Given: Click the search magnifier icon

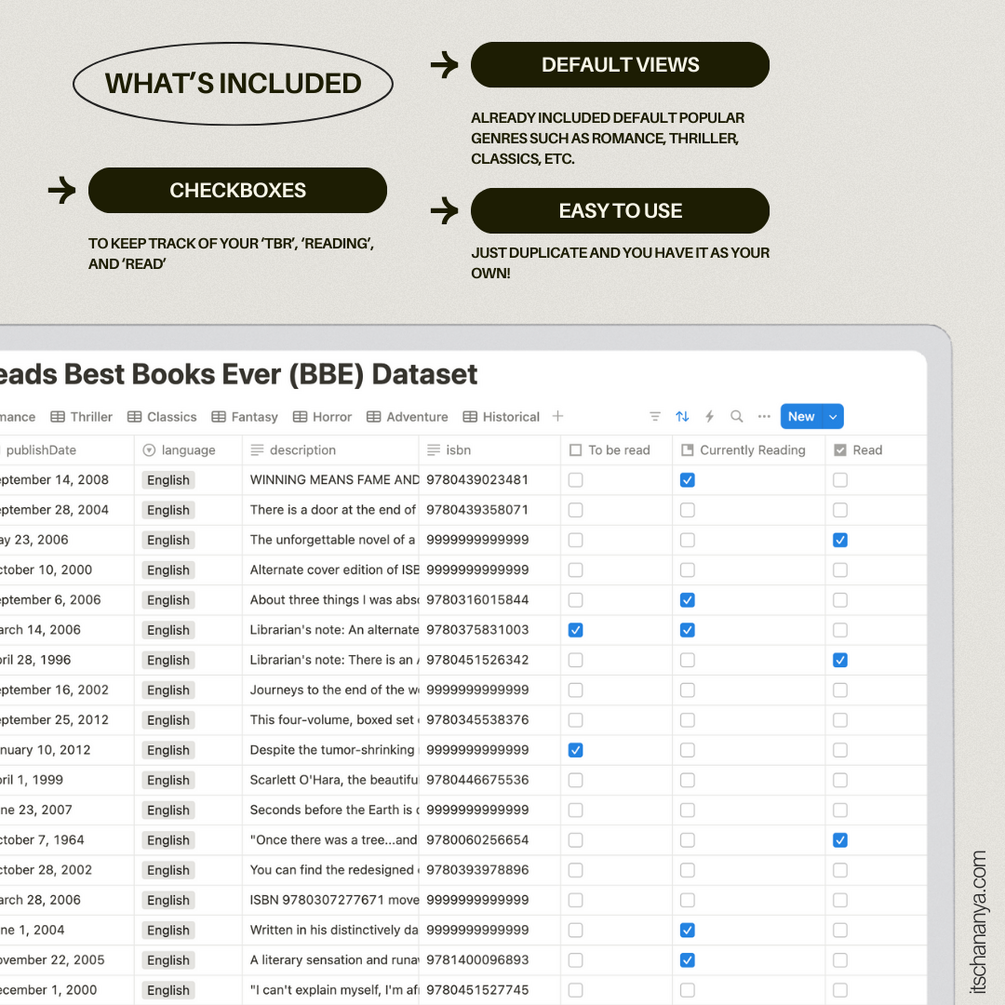Looking at the screenshot, I should pos(736,417).
